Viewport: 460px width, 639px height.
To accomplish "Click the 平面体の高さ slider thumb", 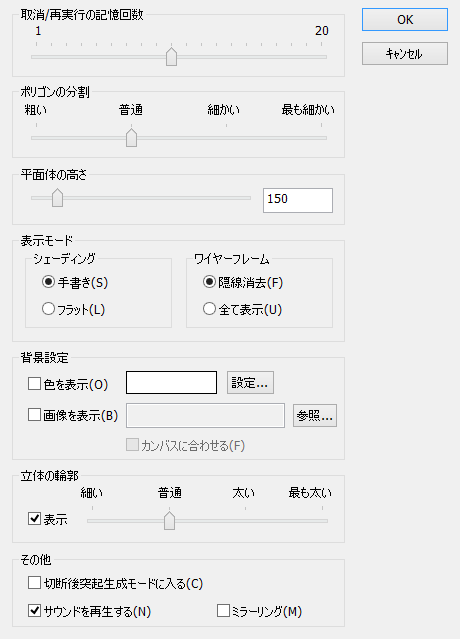I will (57, 198).
